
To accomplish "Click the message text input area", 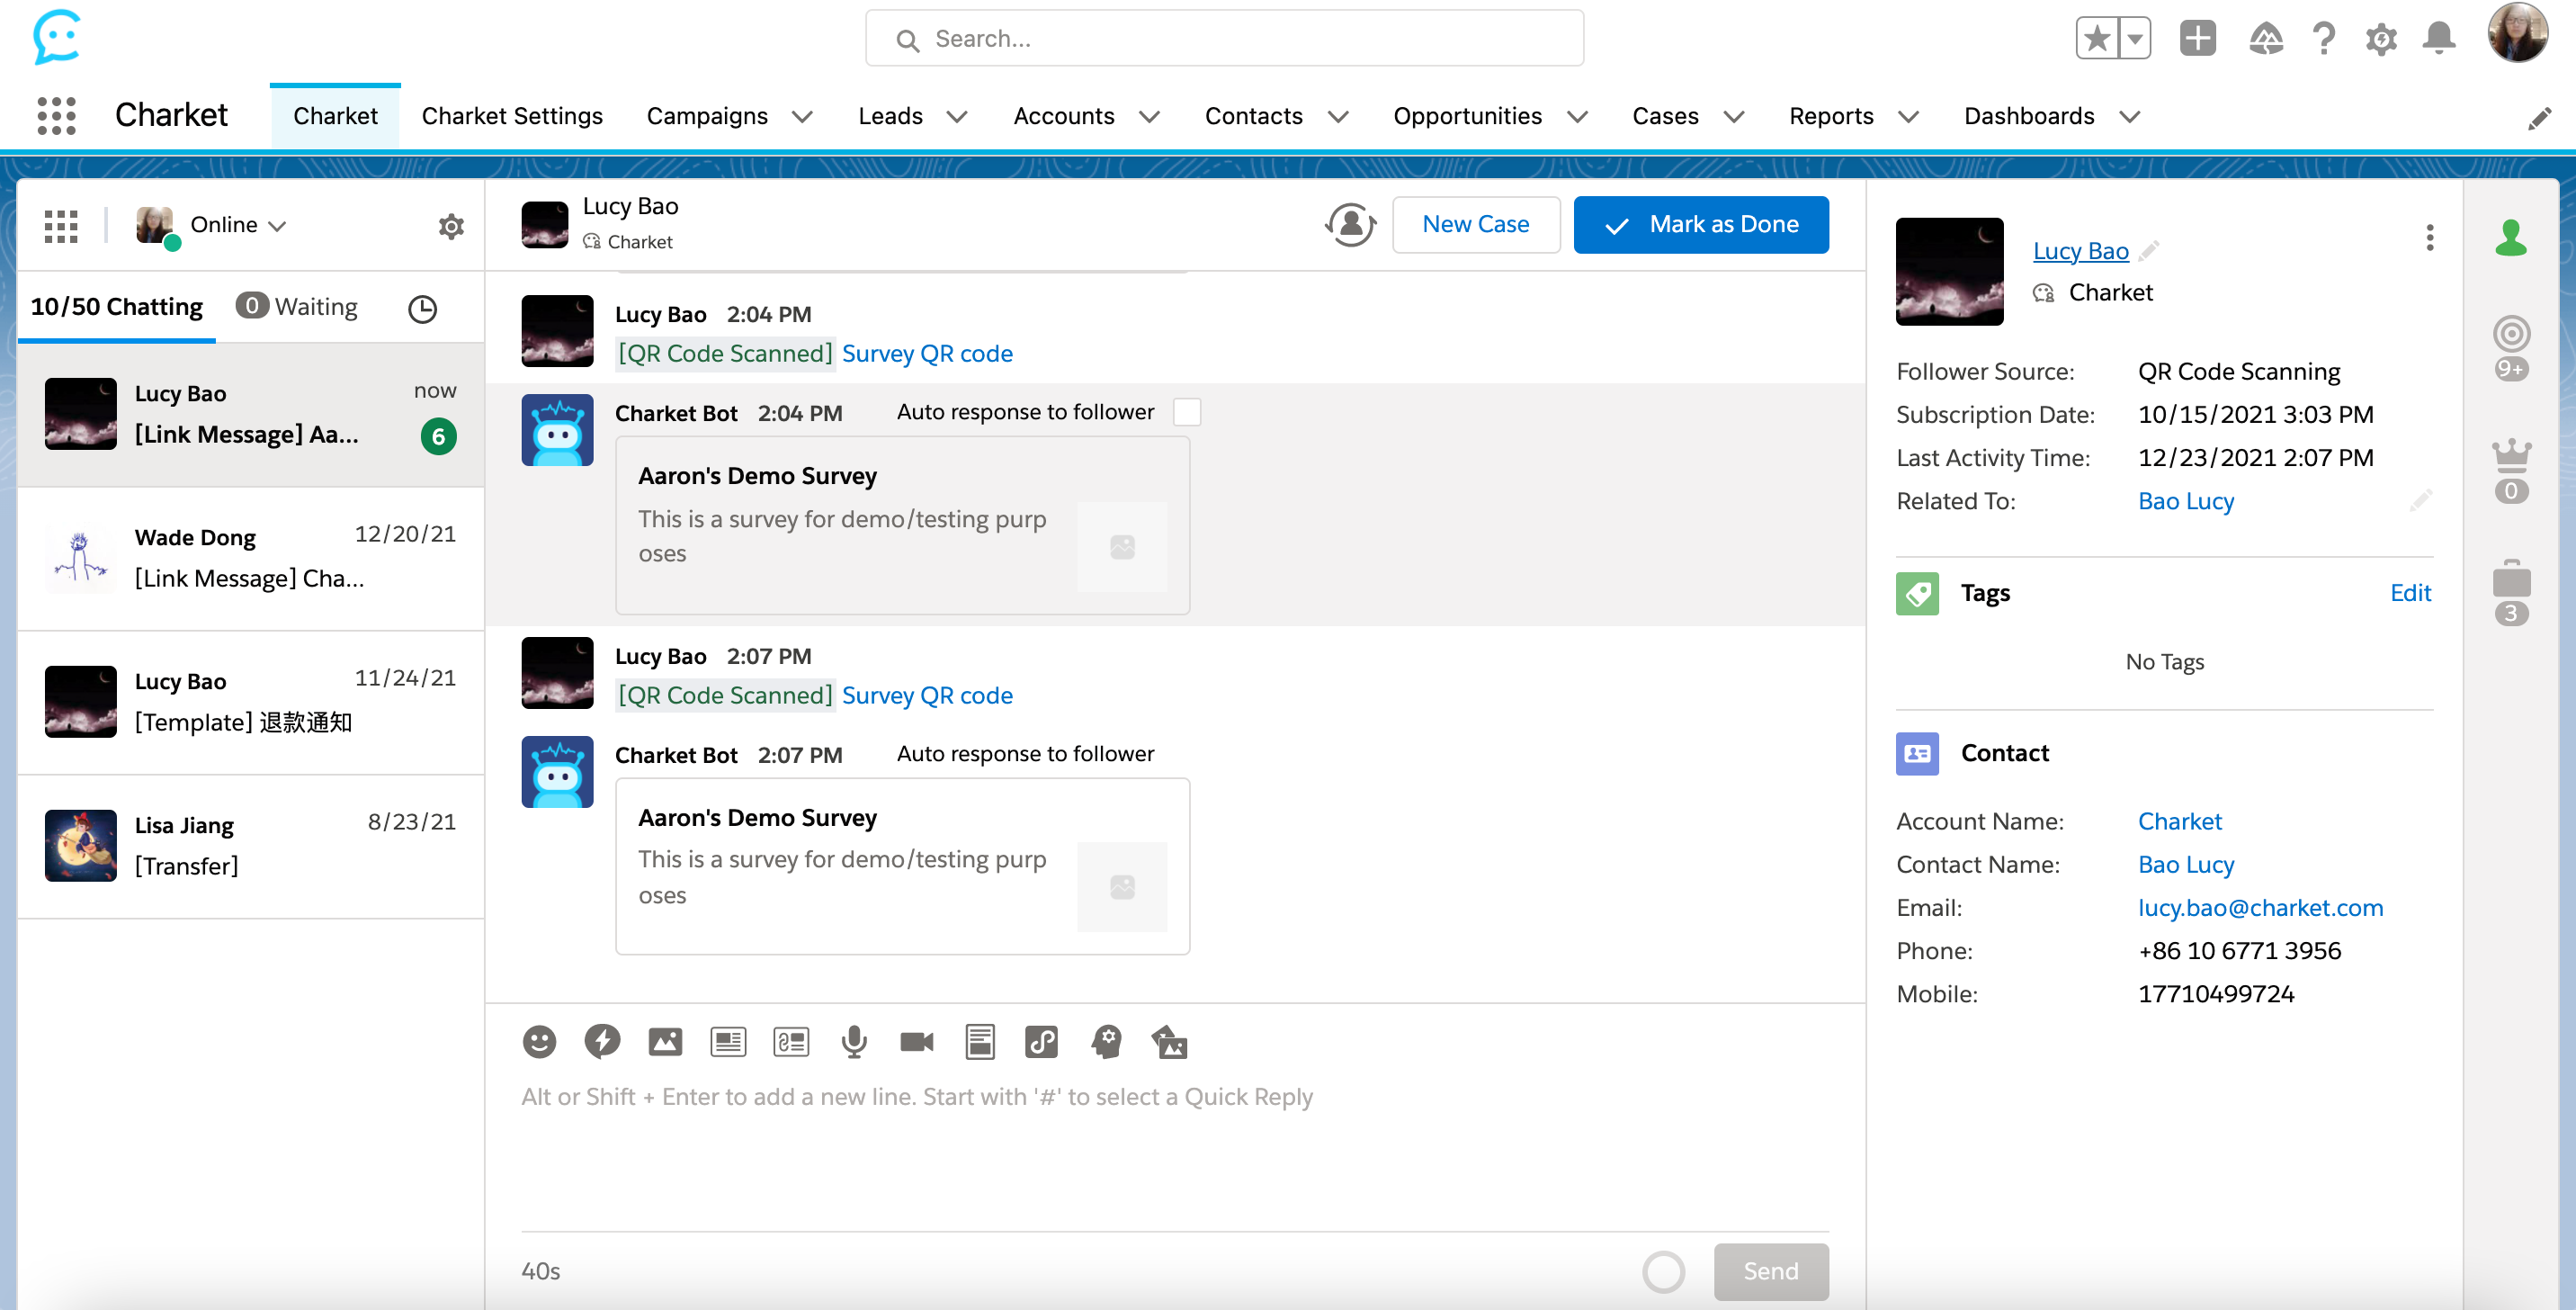I will click(x=1174, y=1150).
